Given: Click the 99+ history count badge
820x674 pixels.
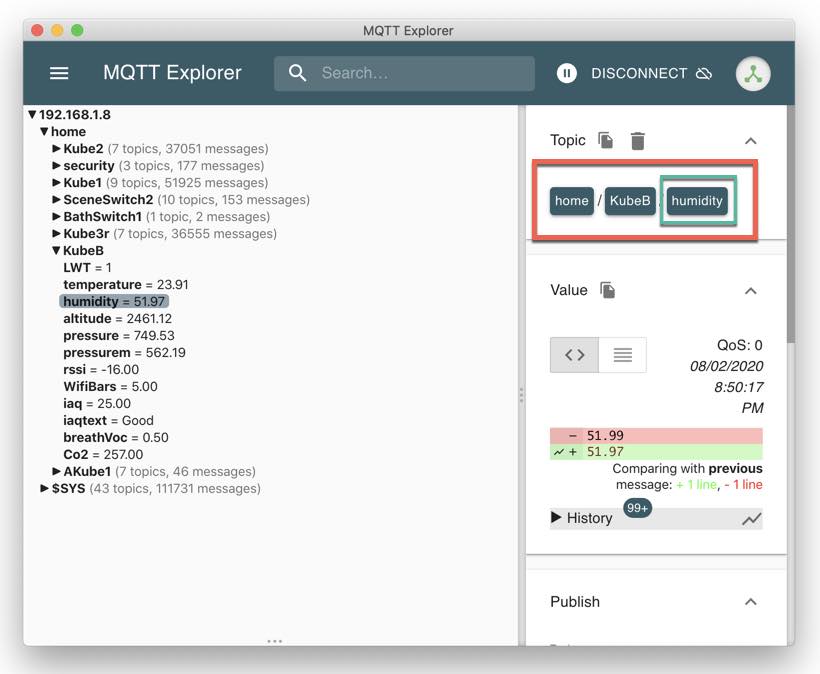Looking at the screenshot, I should 637,508.
